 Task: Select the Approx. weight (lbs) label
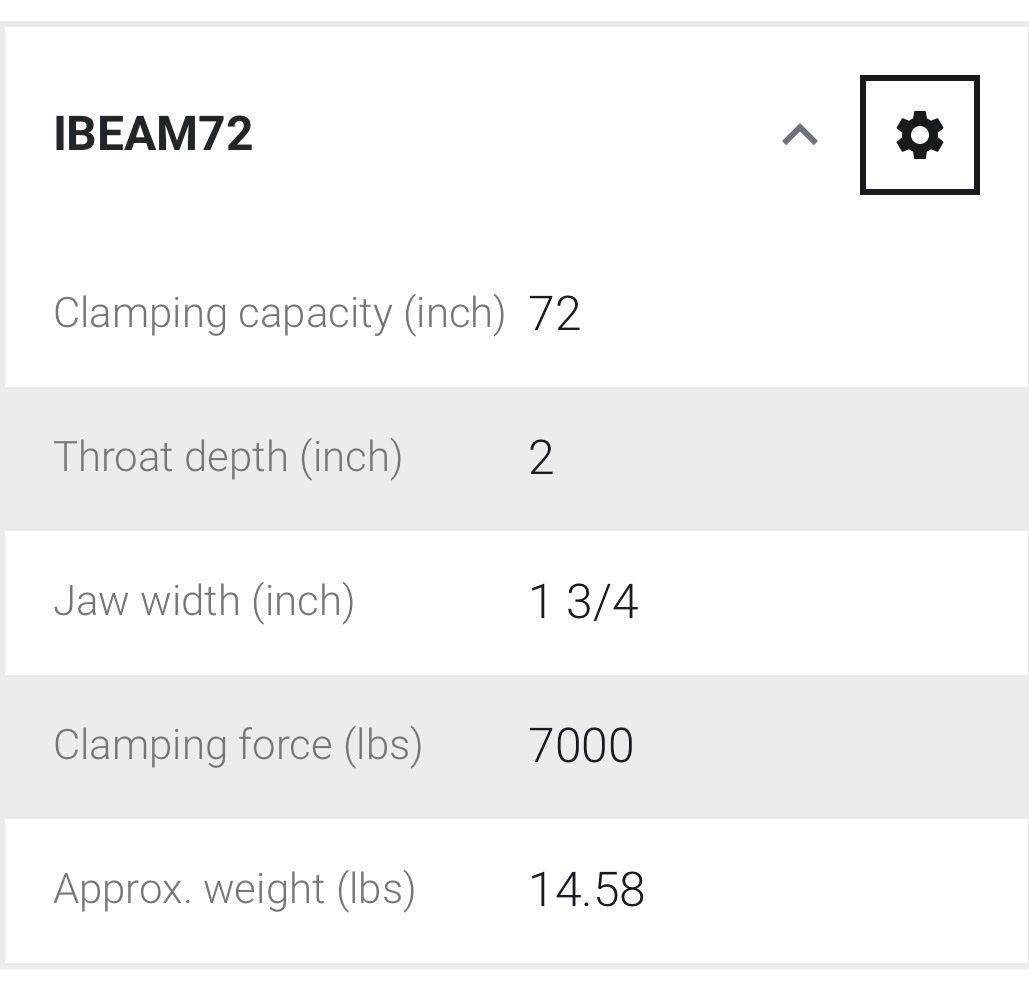(x=234, y=890)
